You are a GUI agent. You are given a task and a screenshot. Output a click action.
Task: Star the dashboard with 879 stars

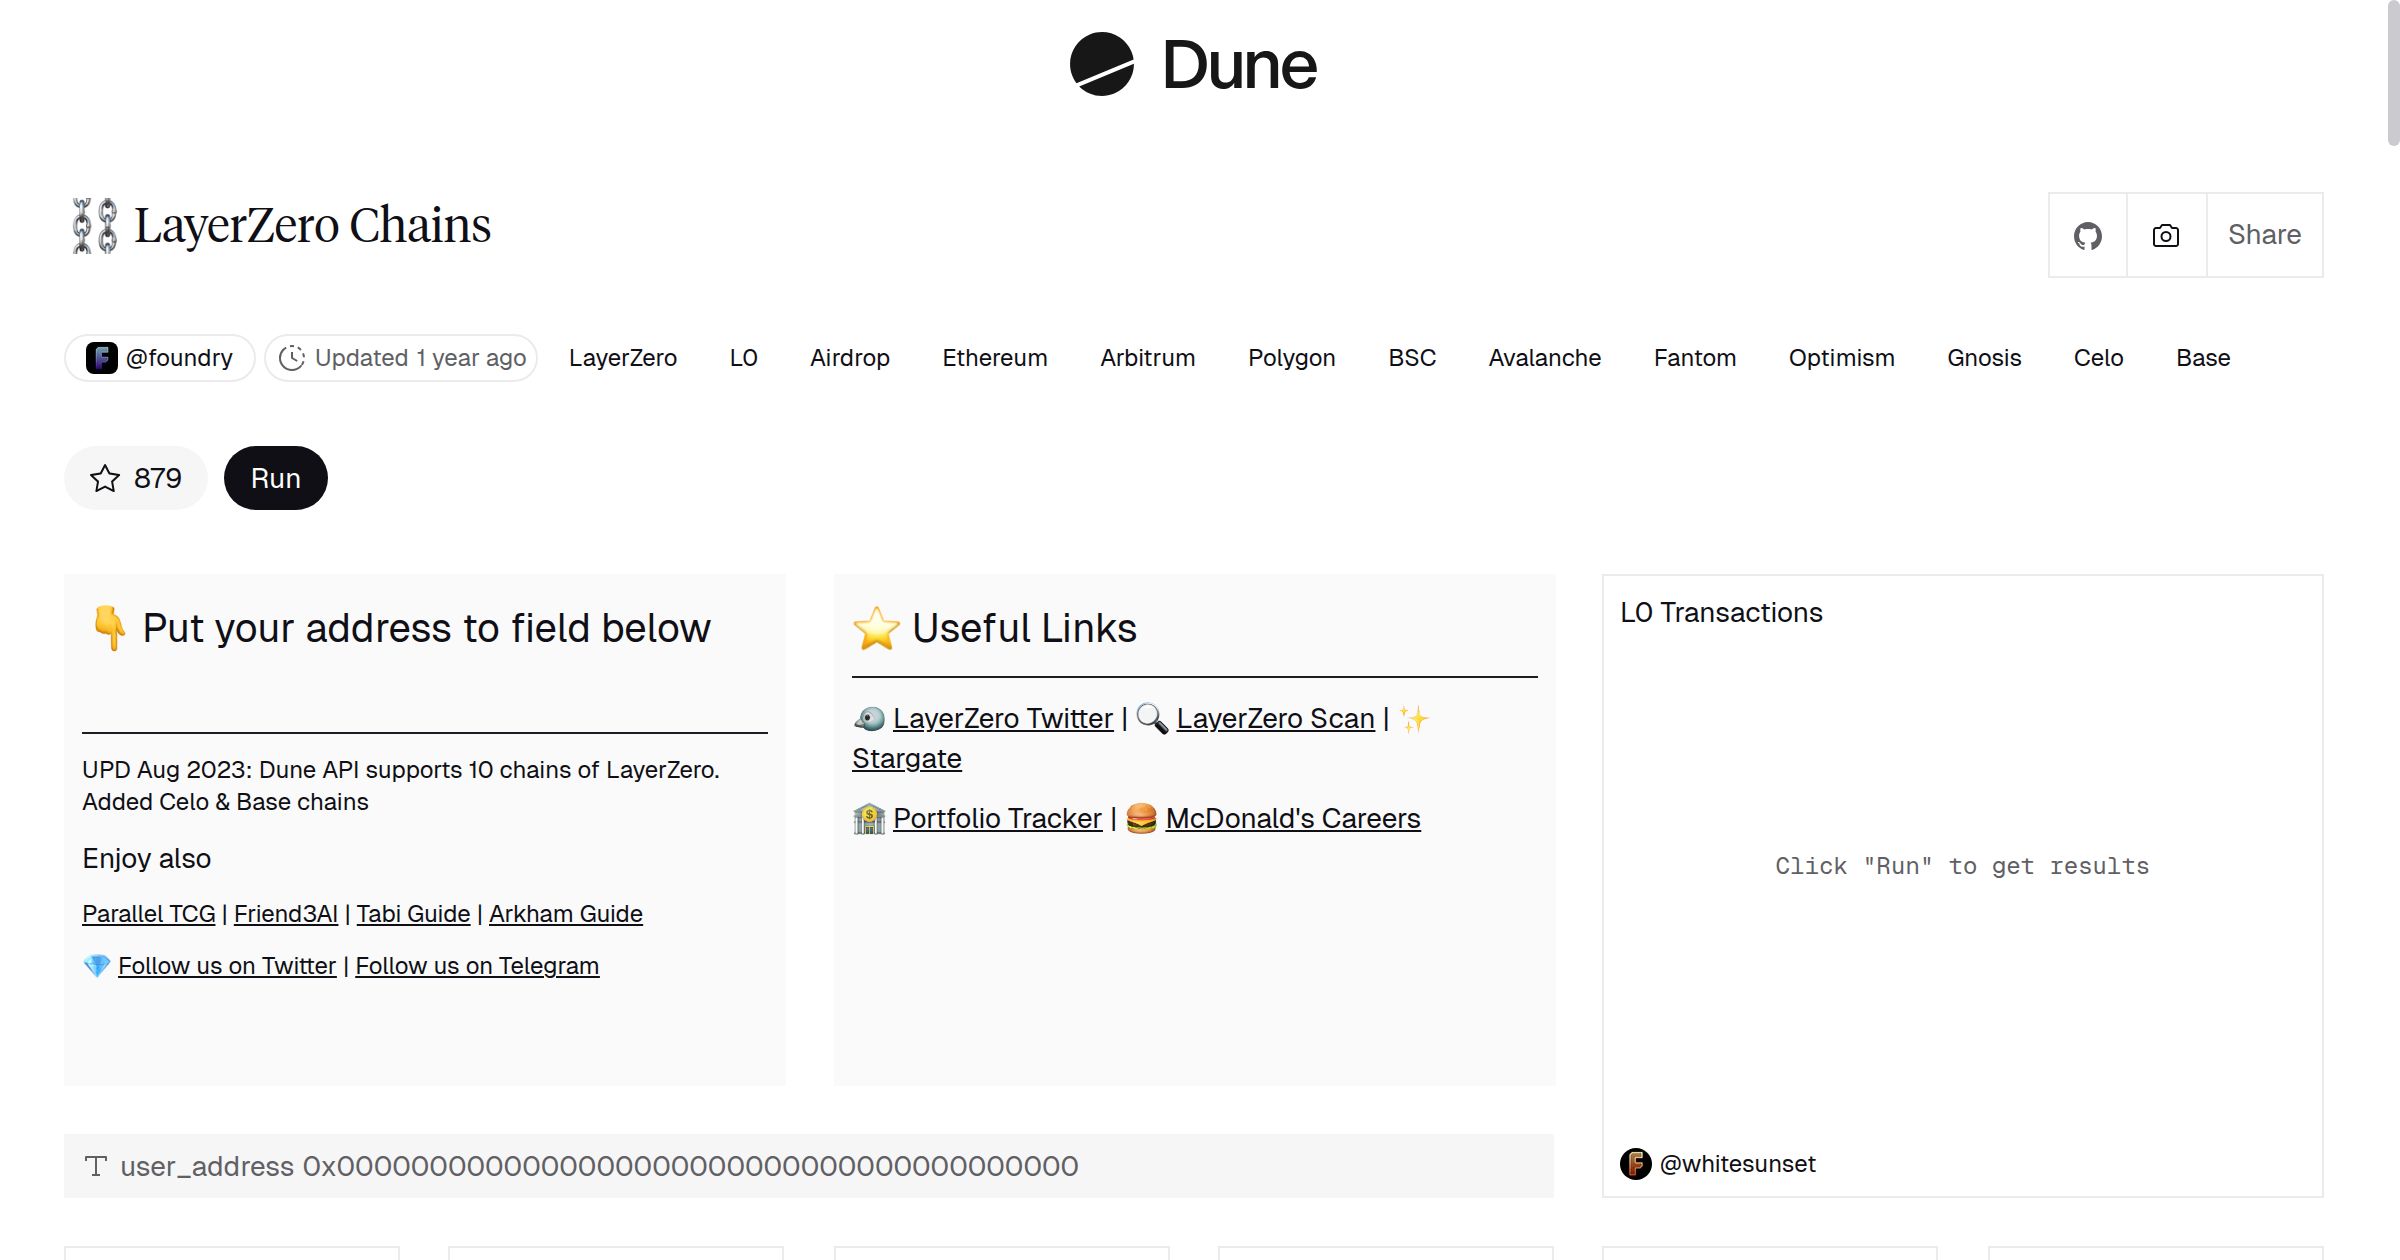[x=136, y=478]
